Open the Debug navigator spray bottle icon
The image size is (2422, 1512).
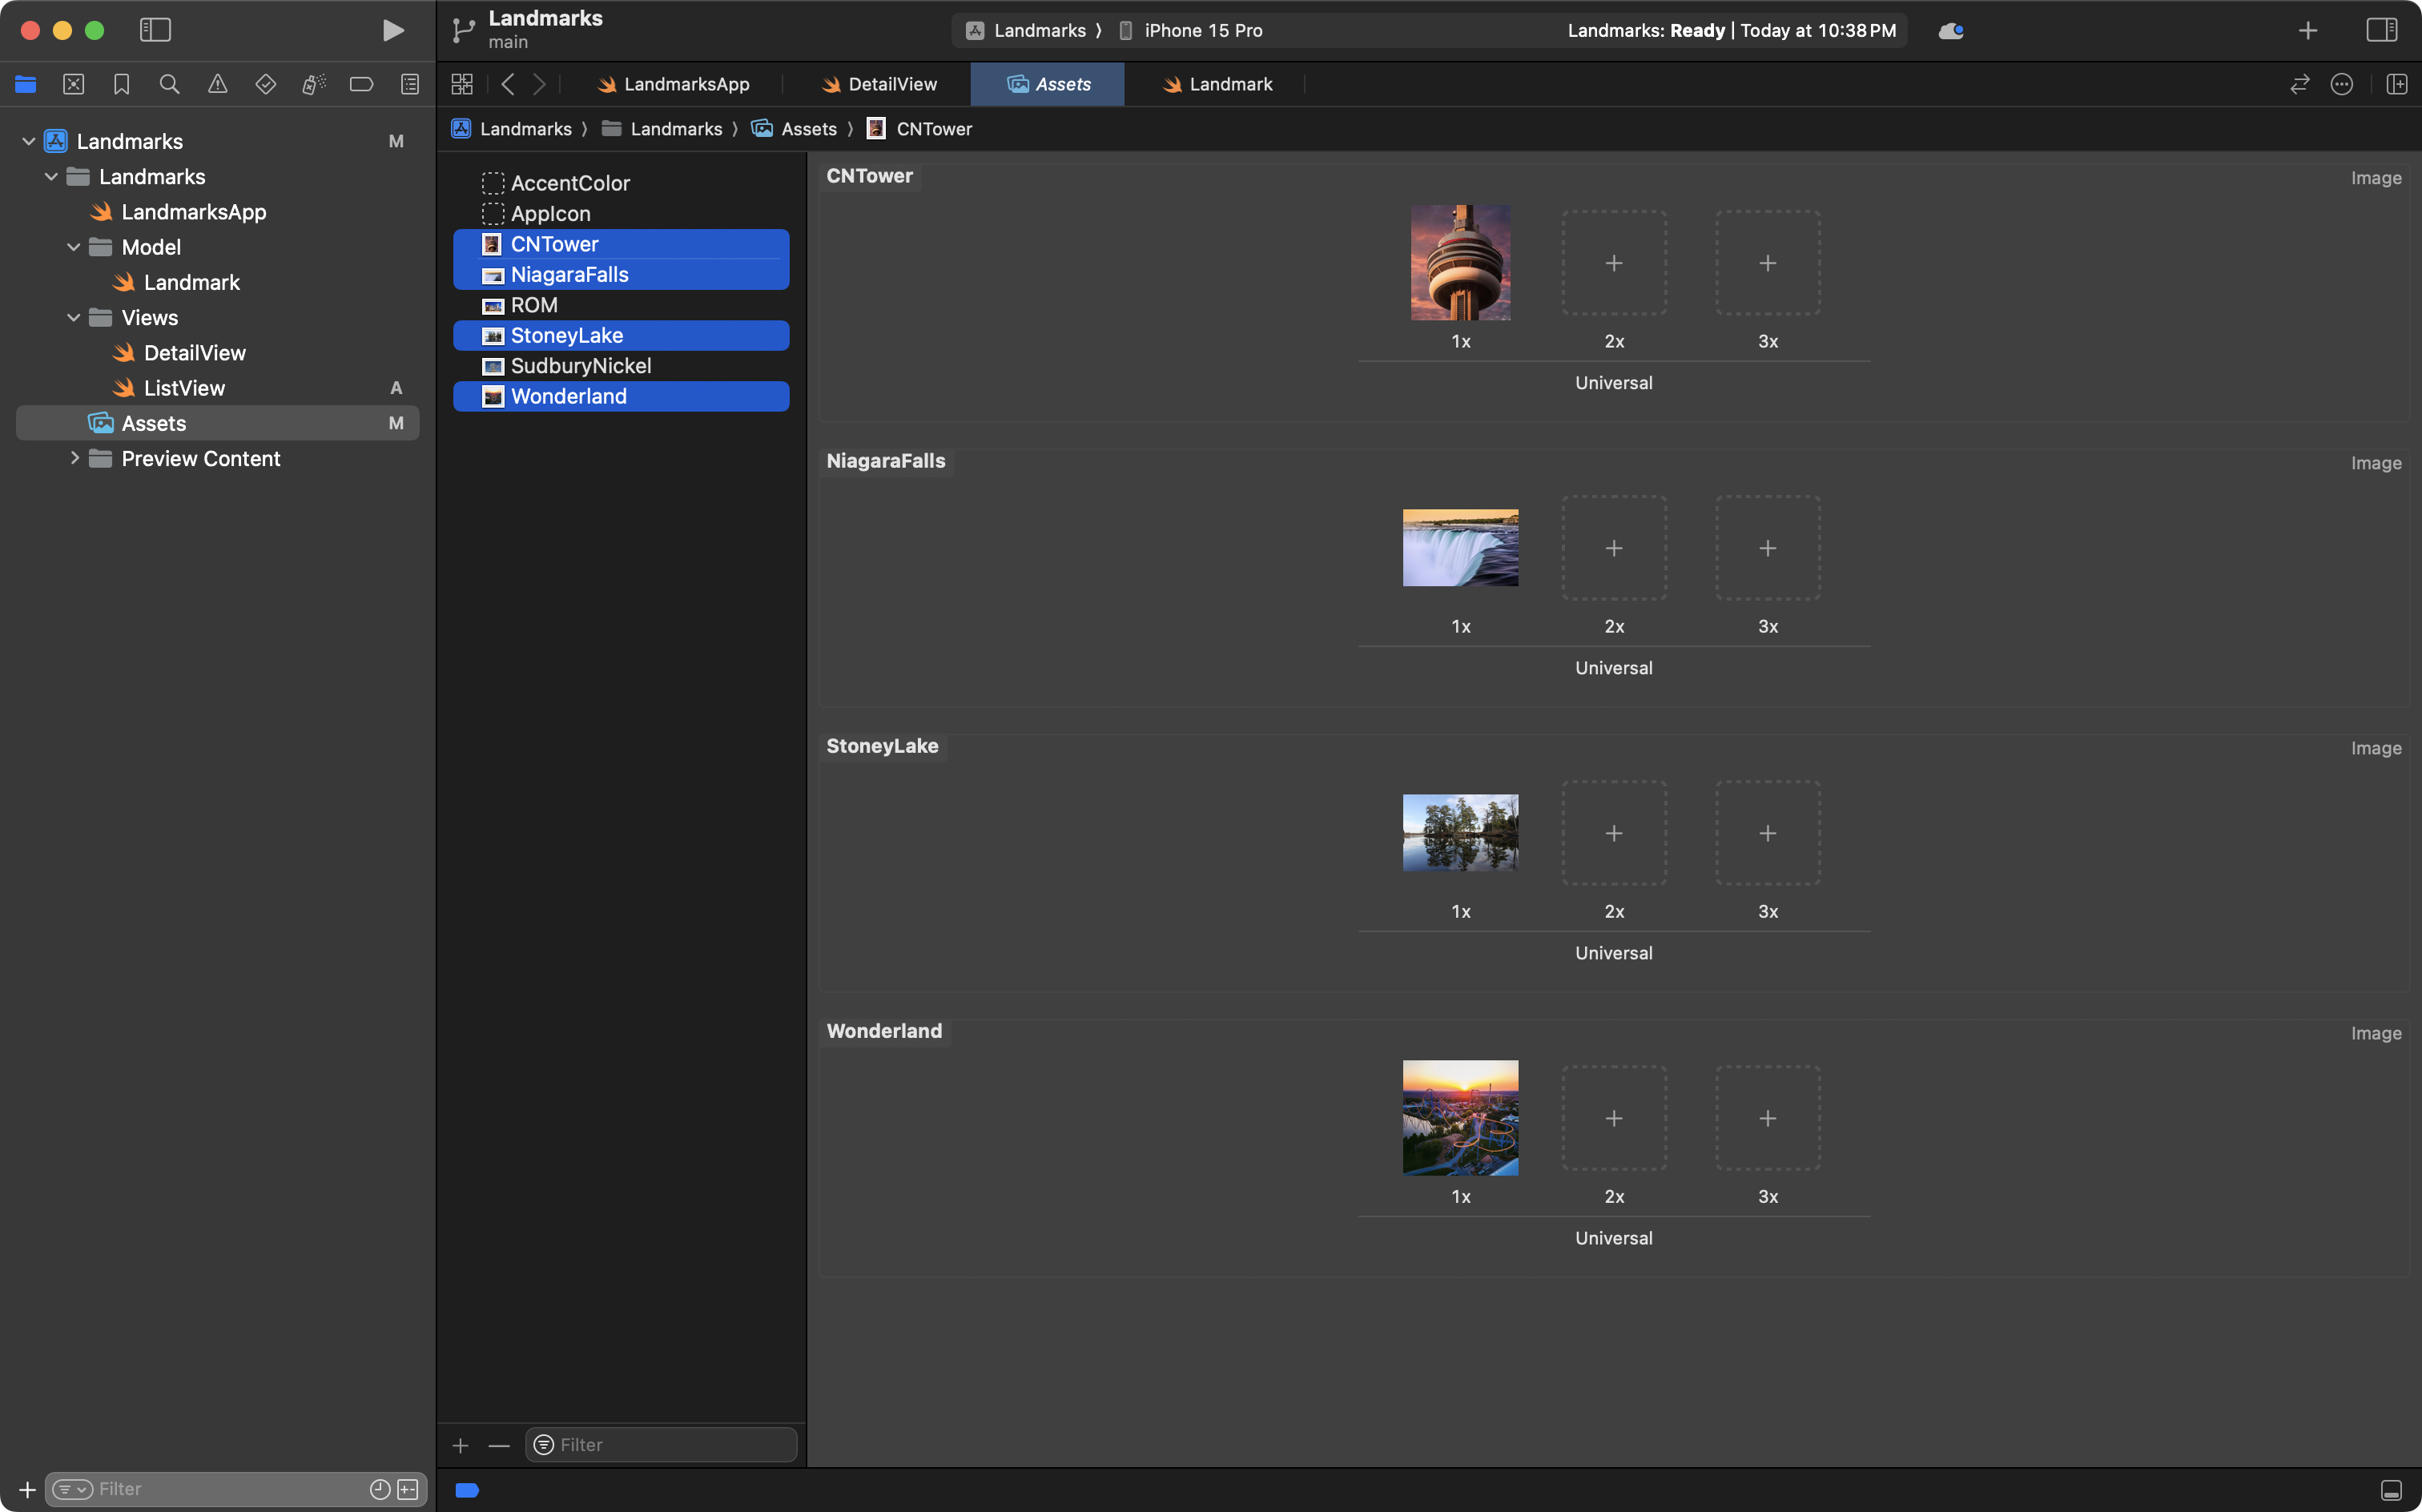pyautogui.click(x=313, y=84)
